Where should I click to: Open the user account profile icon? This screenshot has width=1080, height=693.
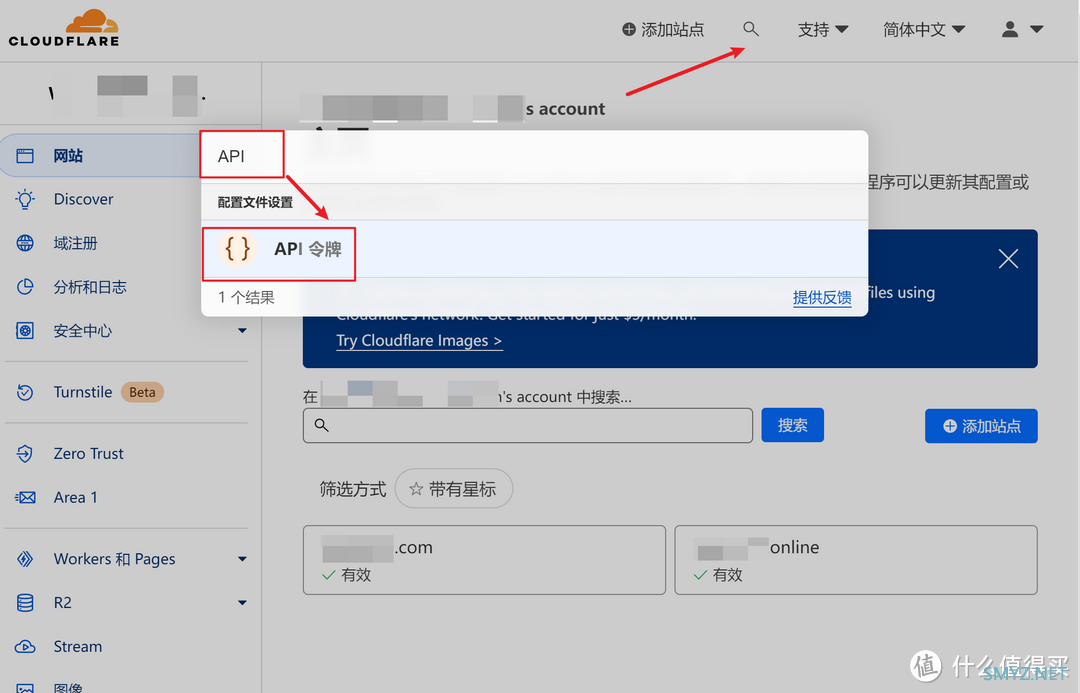tap(1010, 29)
